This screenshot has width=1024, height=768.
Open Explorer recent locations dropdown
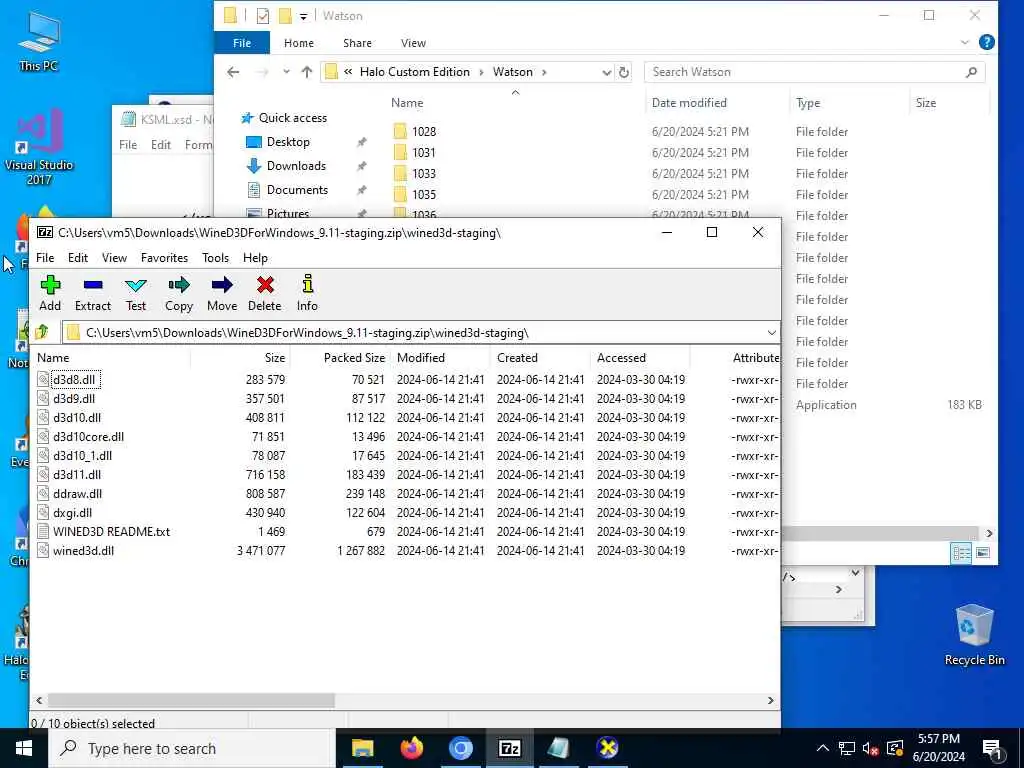tap(286, 72)
